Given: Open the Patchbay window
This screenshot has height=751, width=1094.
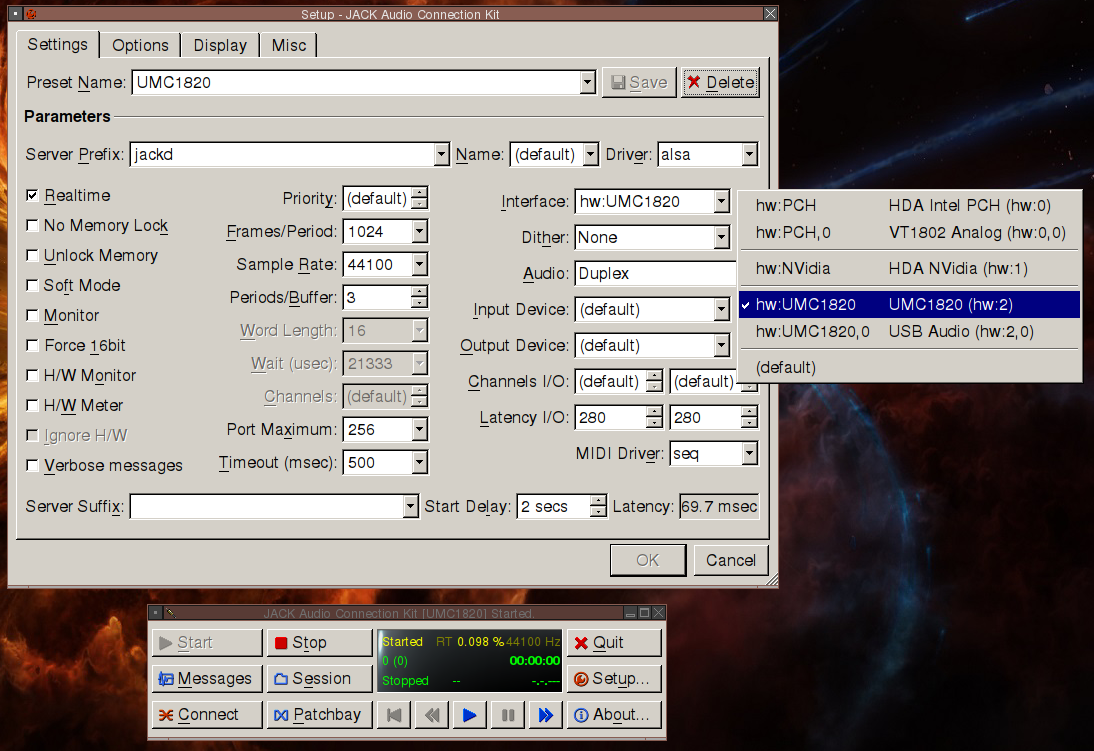Looking at the screenshot, I should [320, 715].
